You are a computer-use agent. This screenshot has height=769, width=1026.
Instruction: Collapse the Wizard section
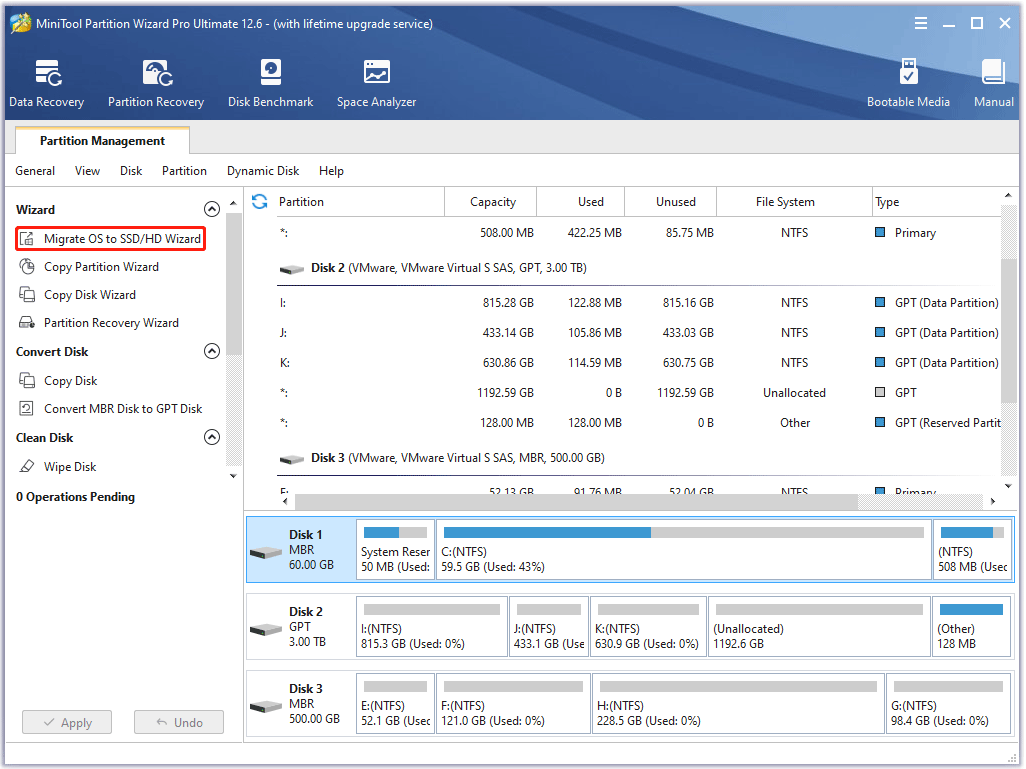211,209
